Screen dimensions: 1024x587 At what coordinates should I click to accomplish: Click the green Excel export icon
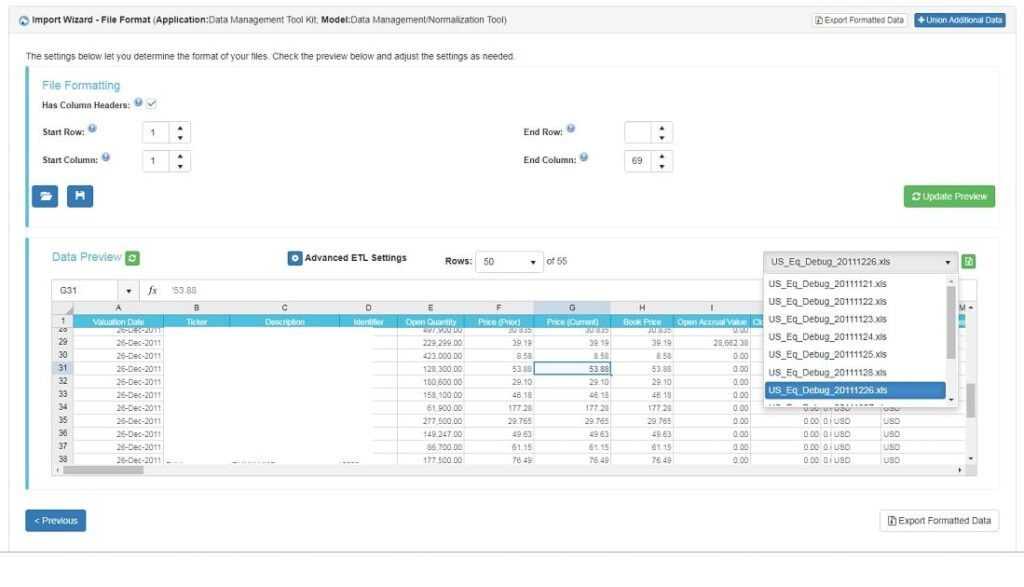(x=968, y=262)
